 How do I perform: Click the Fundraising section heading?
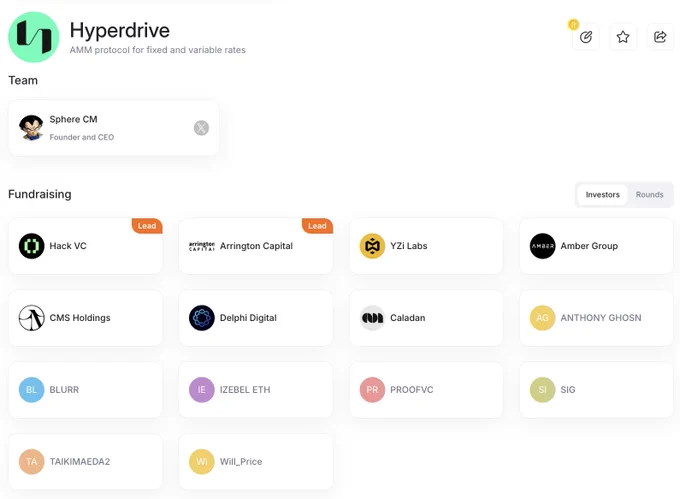tap(40, 194)
